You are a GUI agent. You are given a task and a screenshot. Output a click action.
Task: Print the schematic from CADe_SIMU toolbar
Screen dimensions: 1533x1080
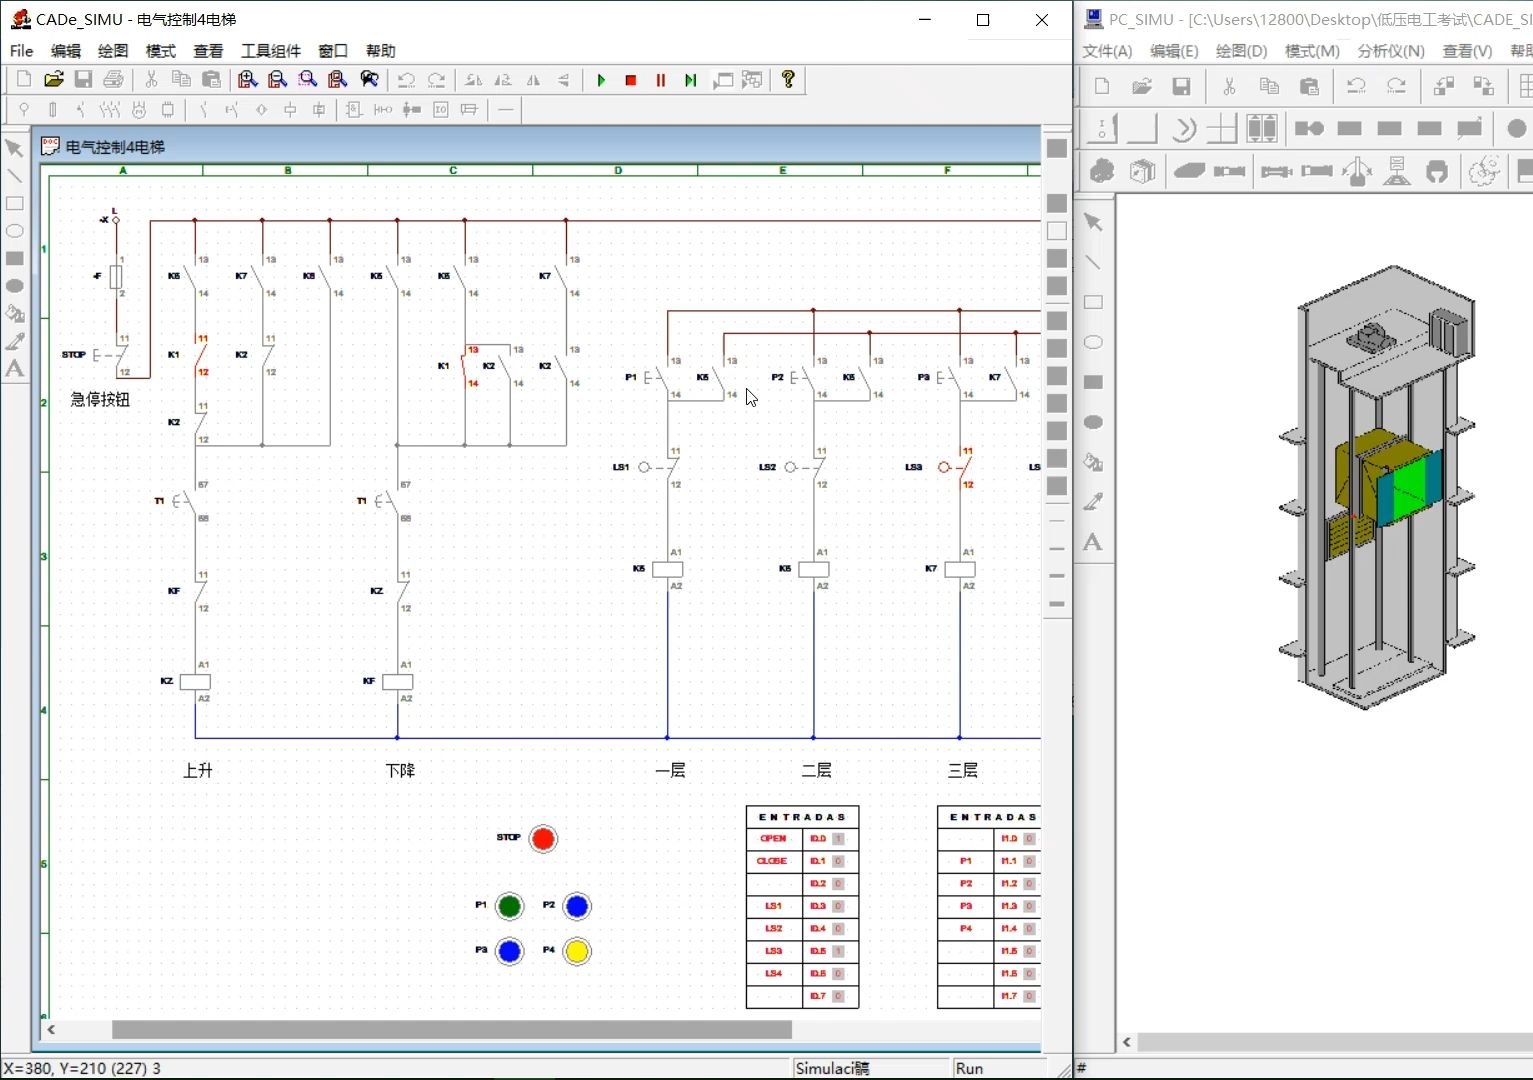pos(114,79)
